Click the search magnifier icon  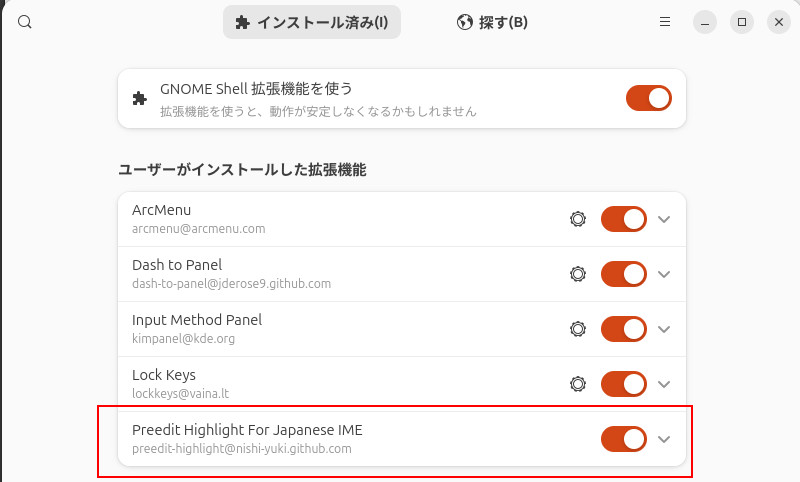pyautogui.click(x=25, y=22)
